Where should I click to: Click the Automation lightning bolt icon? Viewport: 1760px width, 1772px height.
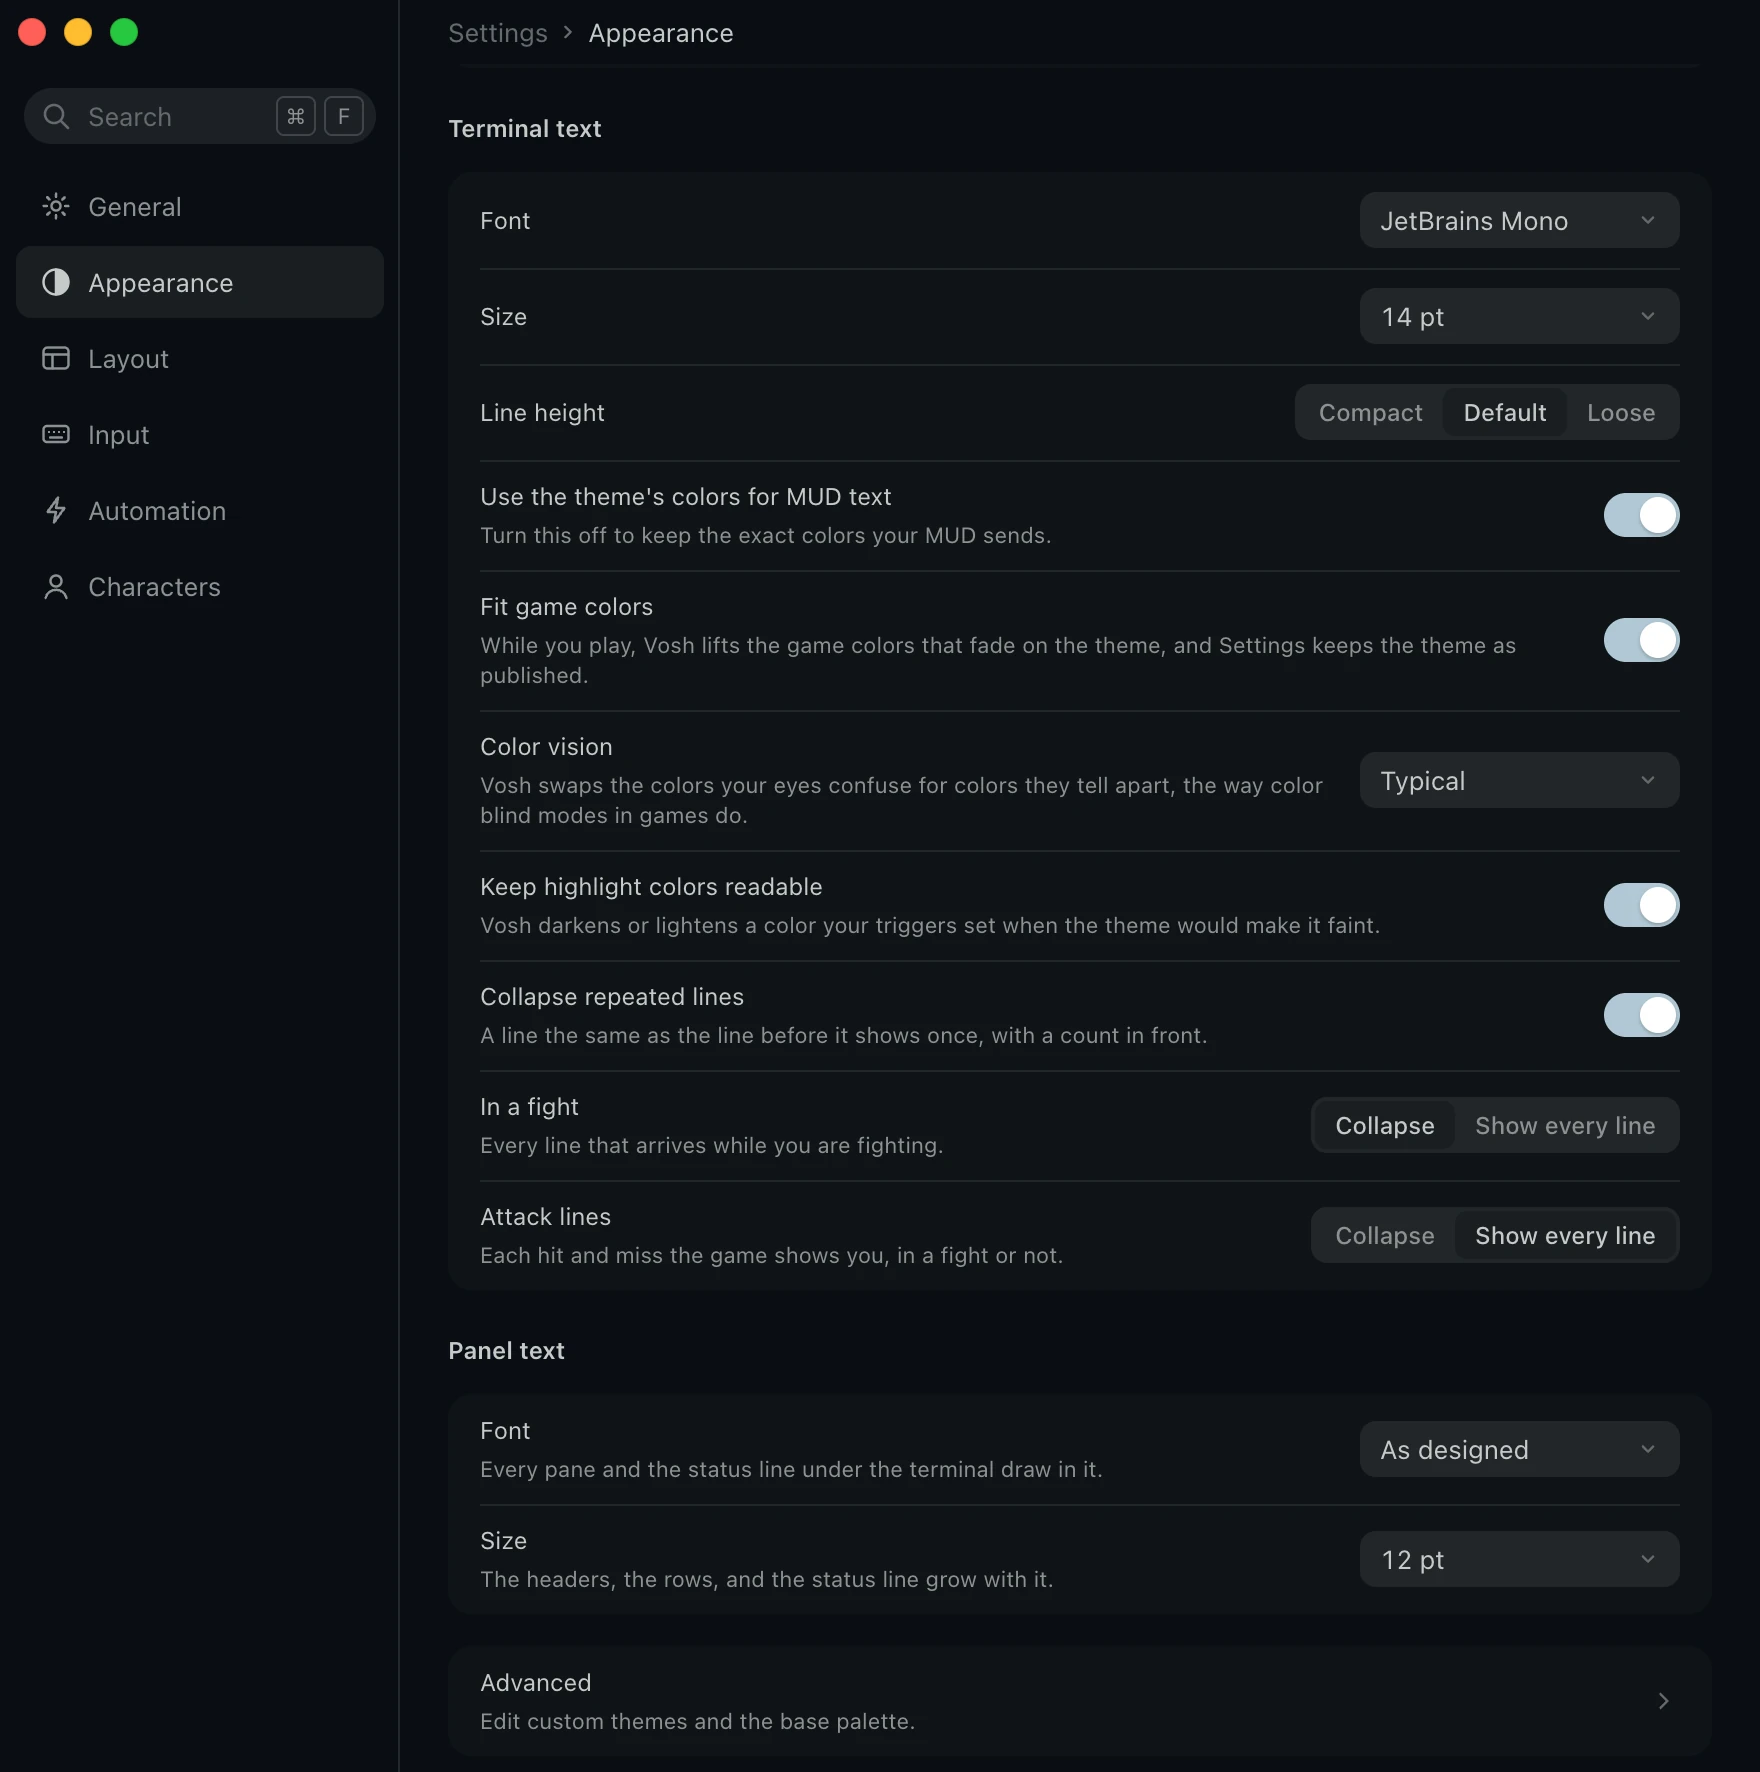pos(56,511)
